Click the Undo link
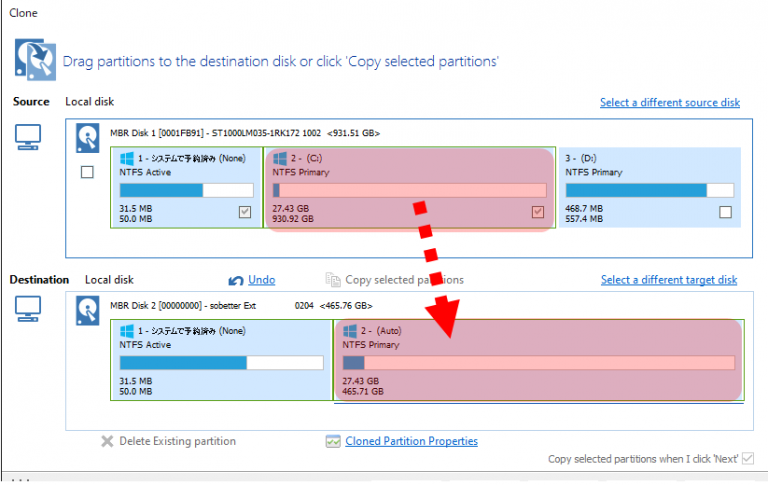Screen dimensions: 768x485 click(x=261, y=280)
